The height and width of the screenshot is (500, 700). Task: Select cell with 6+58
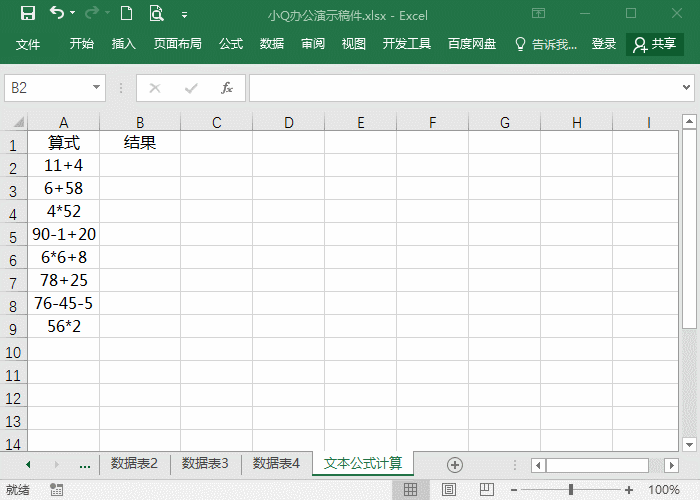[63, 188]
